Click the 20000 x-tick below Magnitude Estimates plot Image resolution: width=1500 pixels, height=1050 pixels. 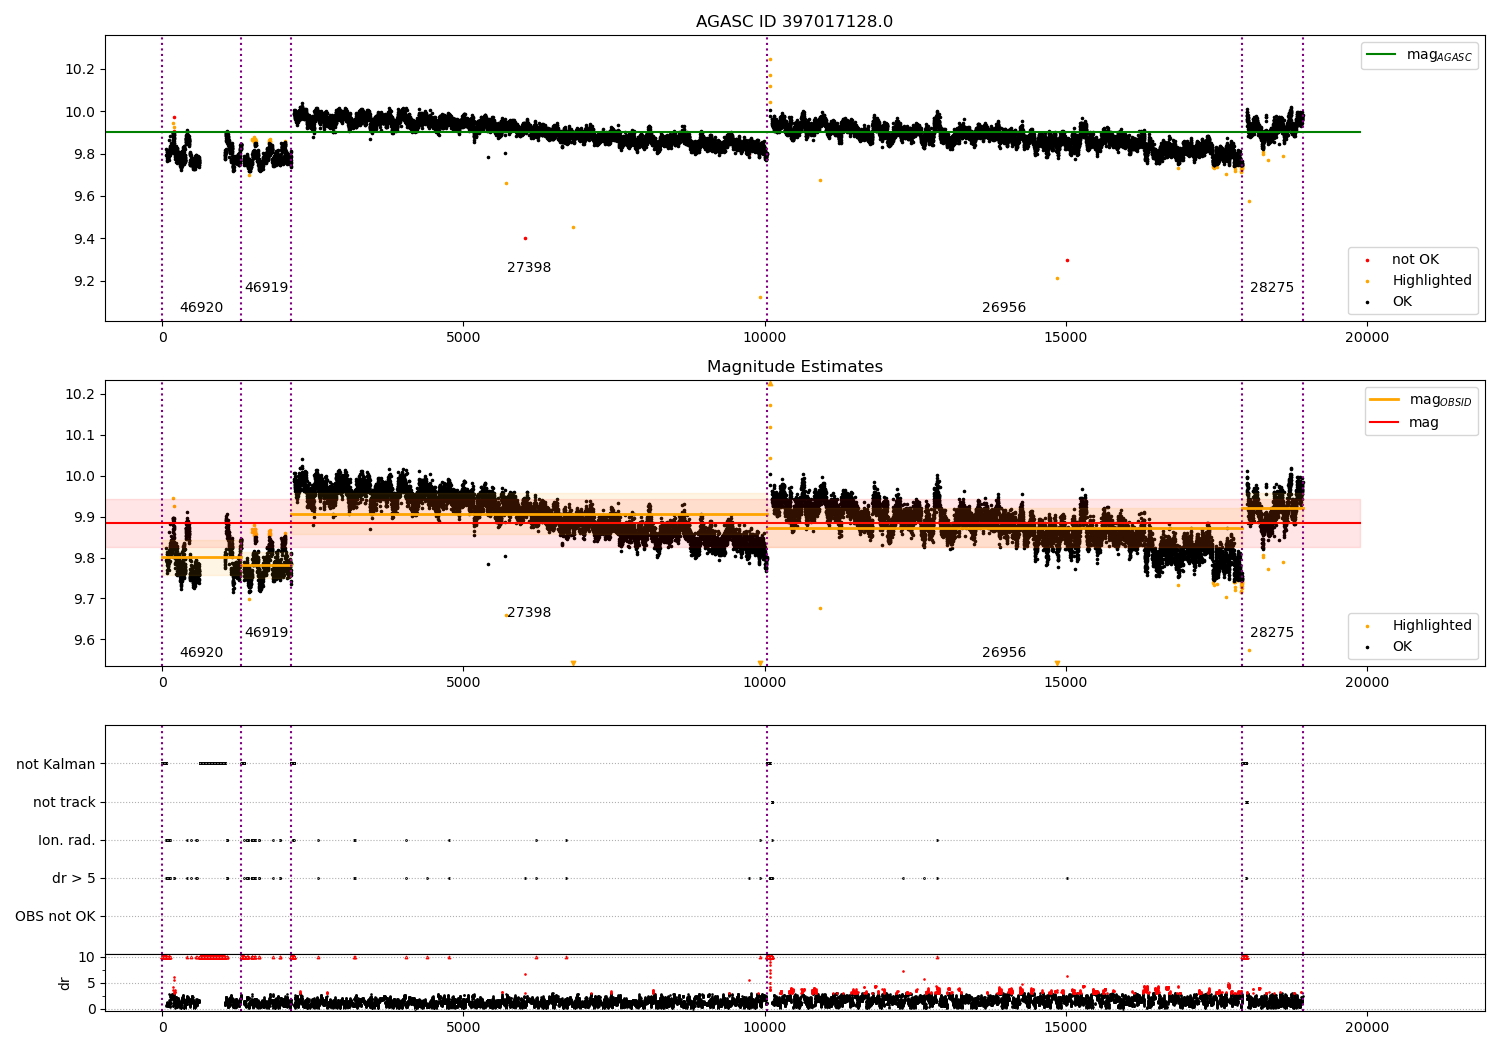1367,683
